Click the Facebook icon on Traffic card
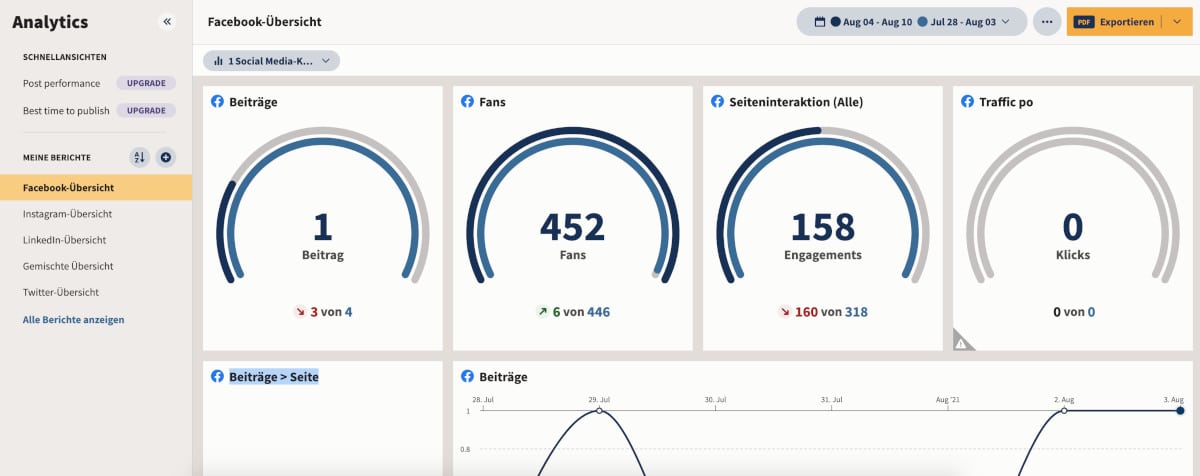 [967, 102]
